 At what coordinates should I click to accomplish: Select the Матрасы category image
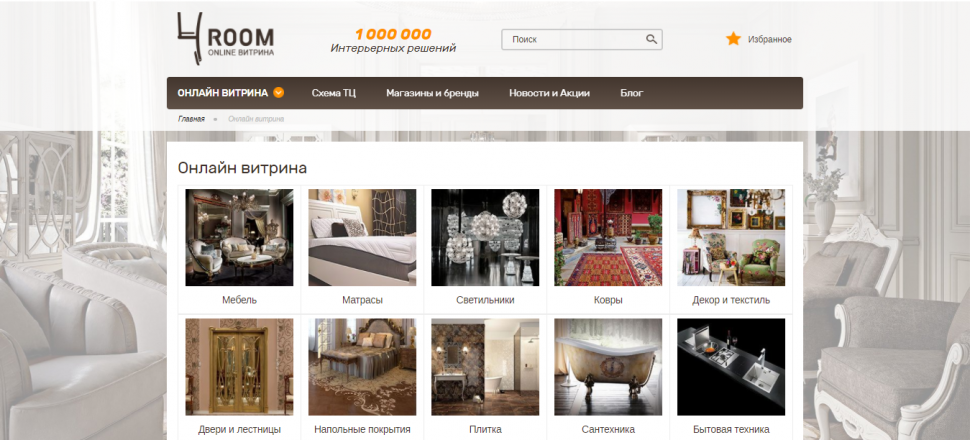point(363,238)
